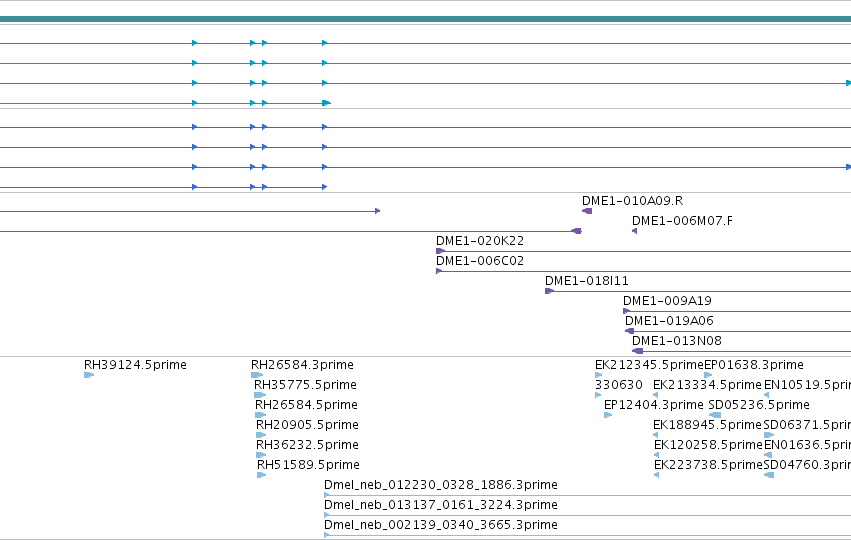Pick the EK188945.5prime EST label
This screenshot has height=540, width=851.
tap(707, 425)
